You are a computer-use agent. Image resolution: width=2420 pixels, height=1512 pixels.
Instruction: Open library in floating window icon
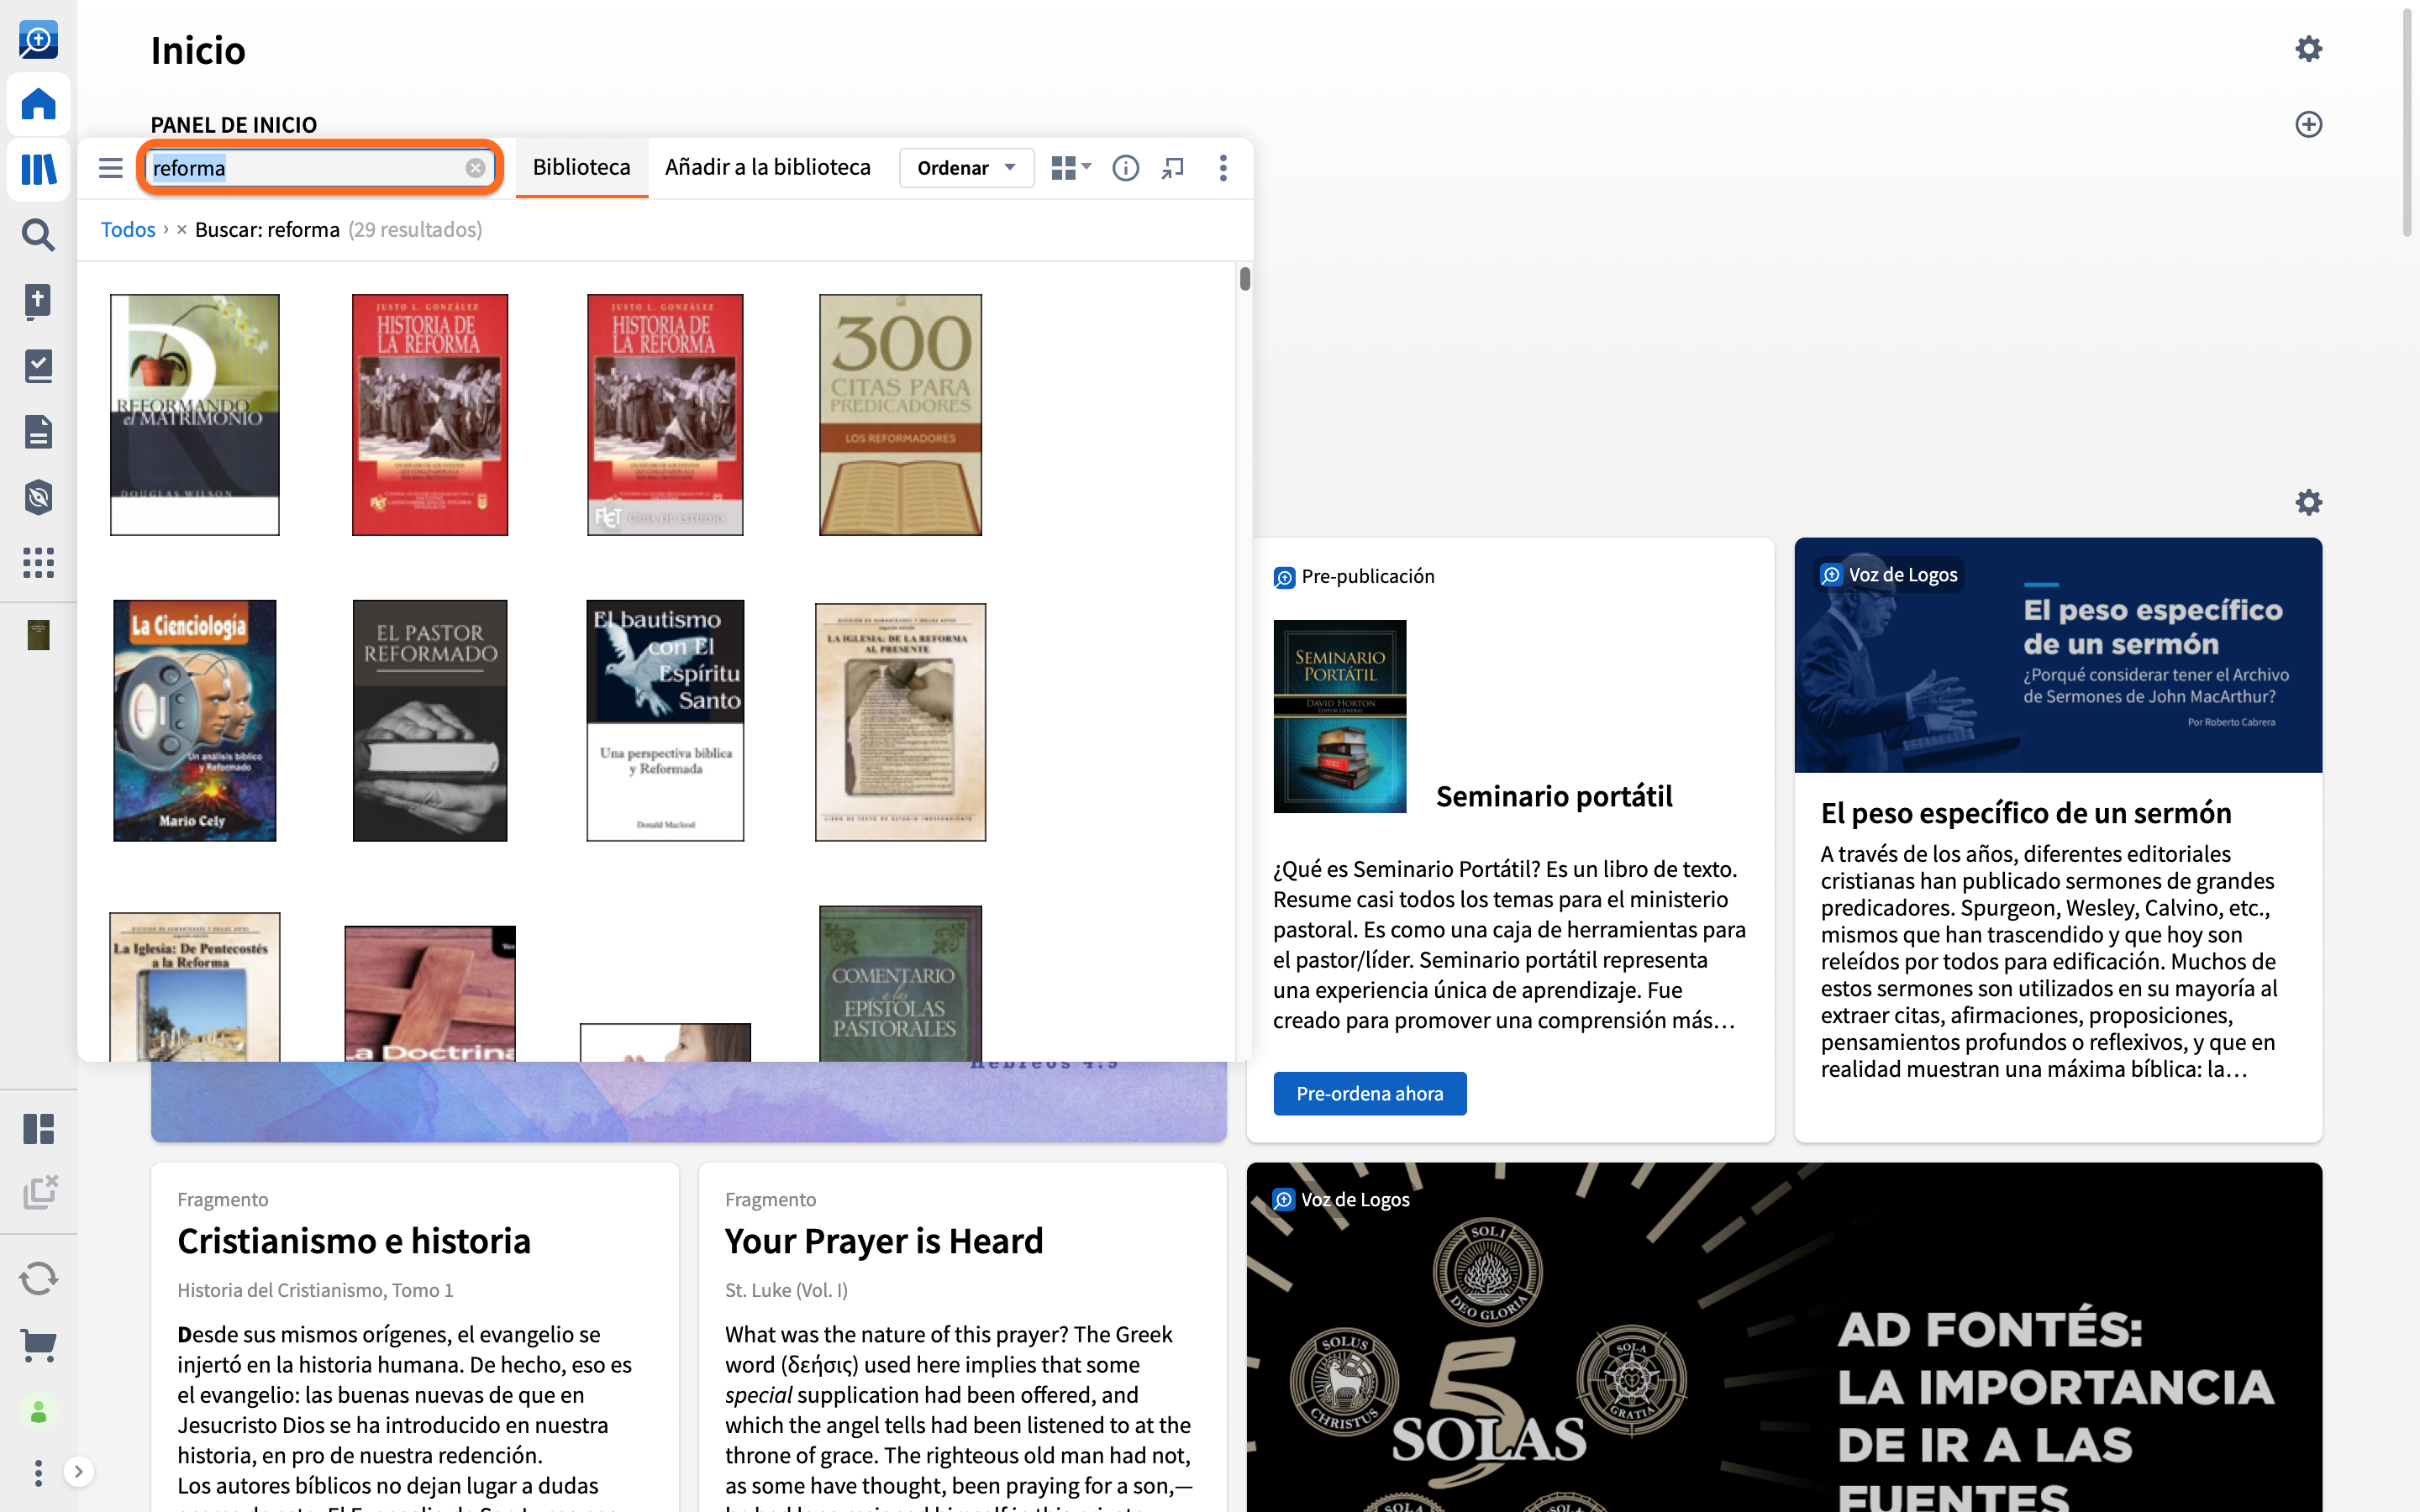(x=1173, y=168)
